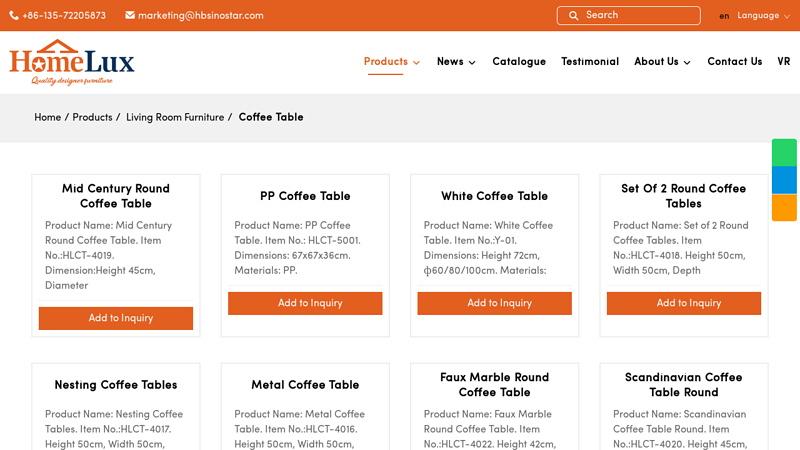
Task: Call phone number +86-135-72205873
Action: tap(64, 16)
